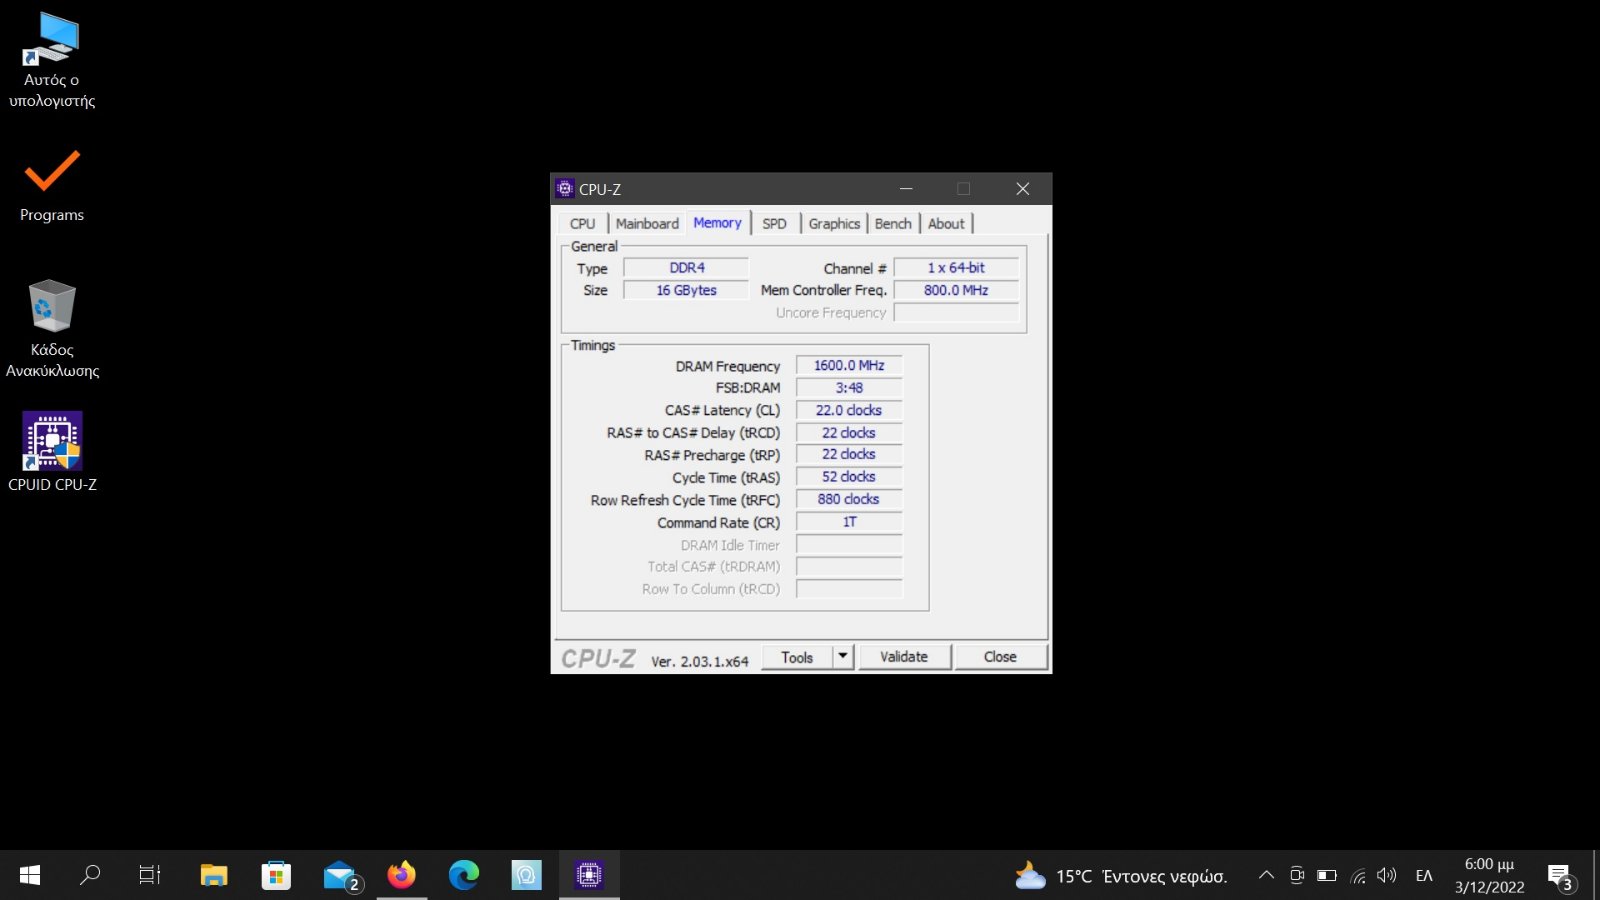Click the empty Row To Column (tRCD) field

click(849, 589)
